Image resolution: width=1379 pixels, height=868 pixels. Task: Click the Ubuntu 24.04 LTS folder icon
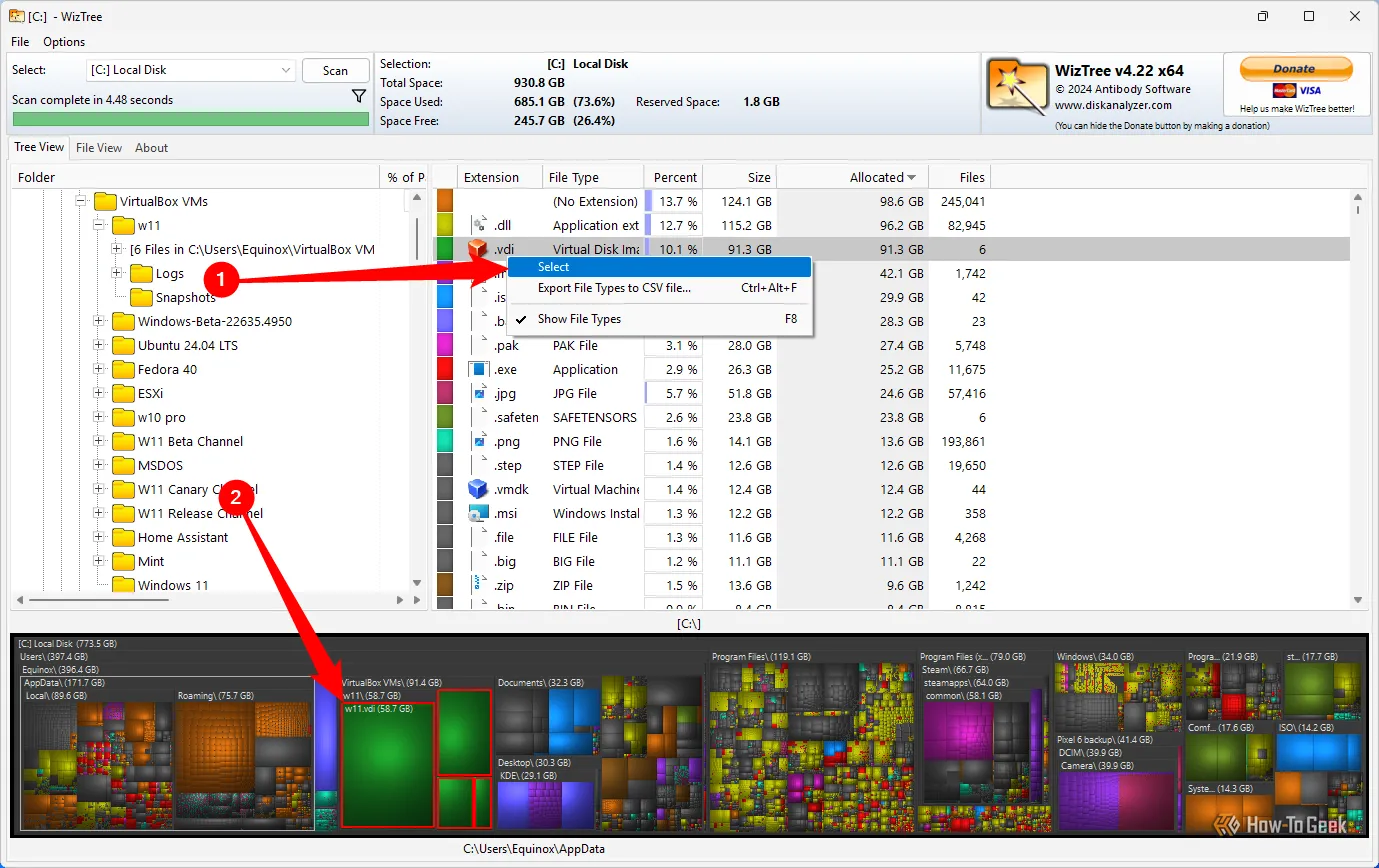[123, 345]
